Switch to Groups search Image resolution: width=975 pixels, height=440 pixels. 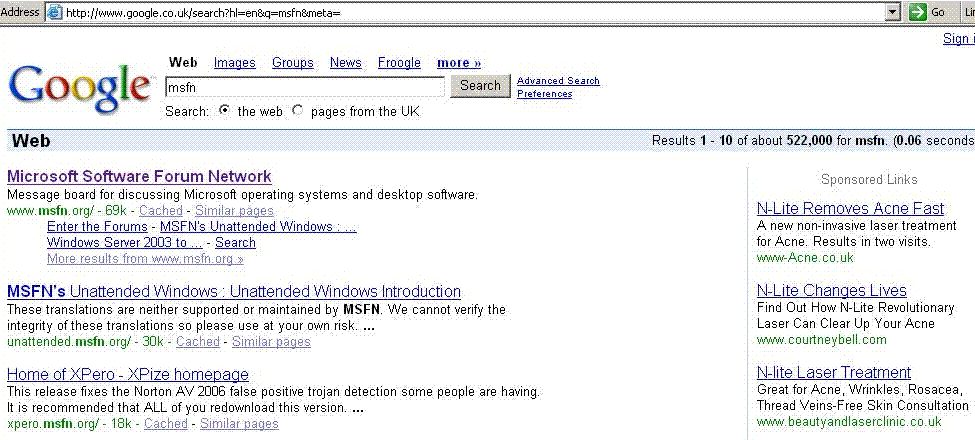click(293, 63)
